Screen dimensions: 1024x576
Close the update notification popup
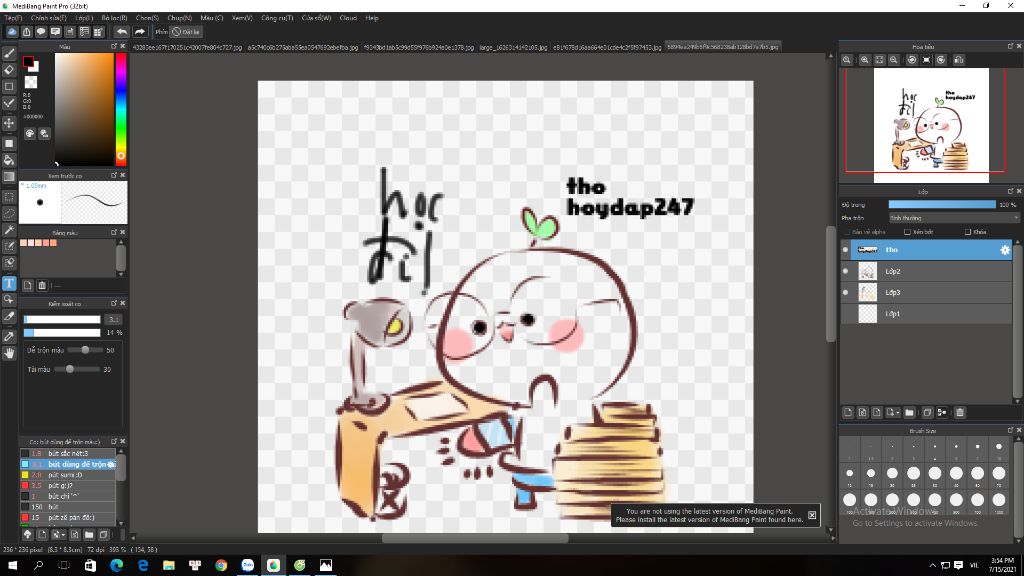point(812,515)
